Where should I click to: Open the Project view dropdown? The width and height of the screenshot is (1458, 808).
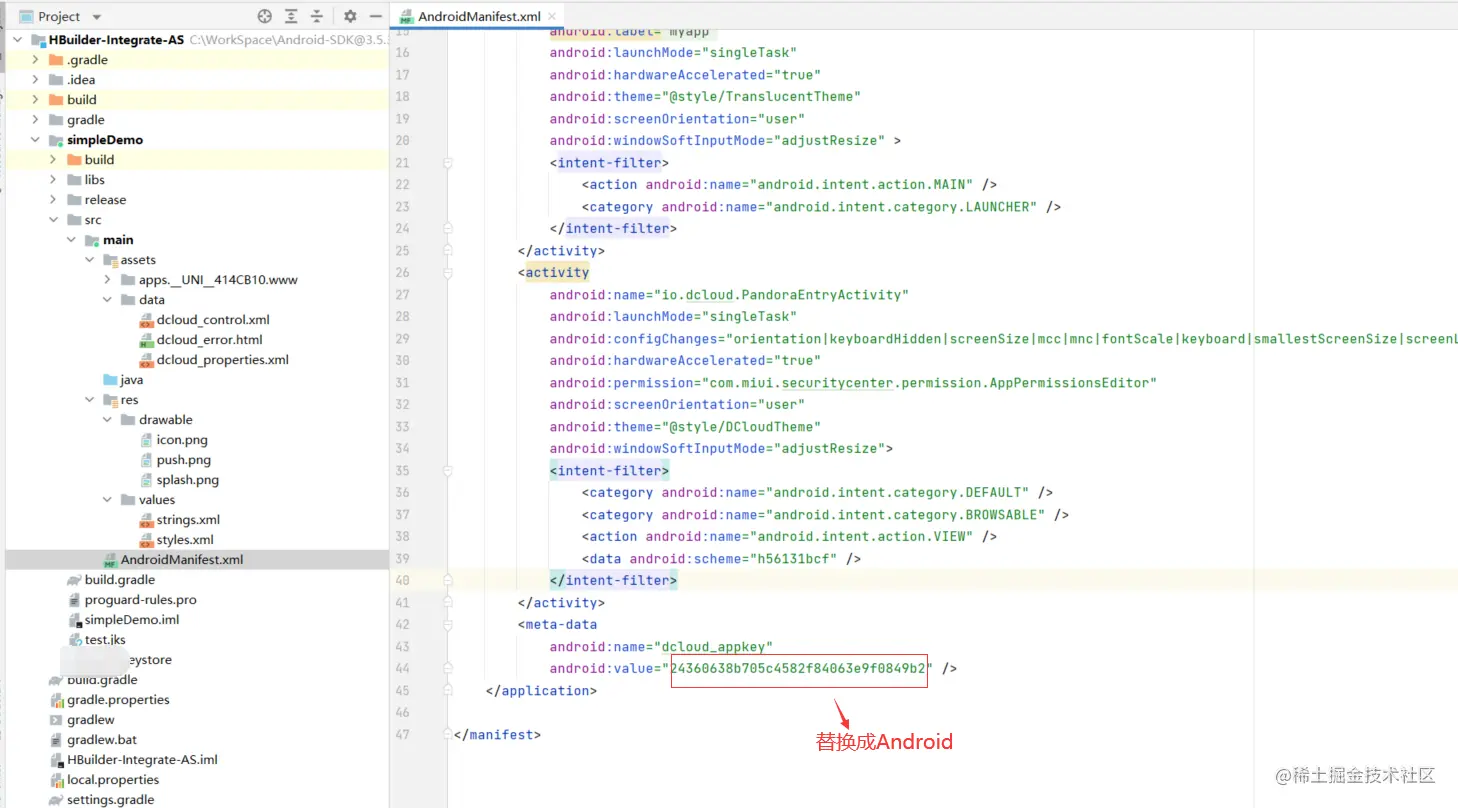[96, 17]
